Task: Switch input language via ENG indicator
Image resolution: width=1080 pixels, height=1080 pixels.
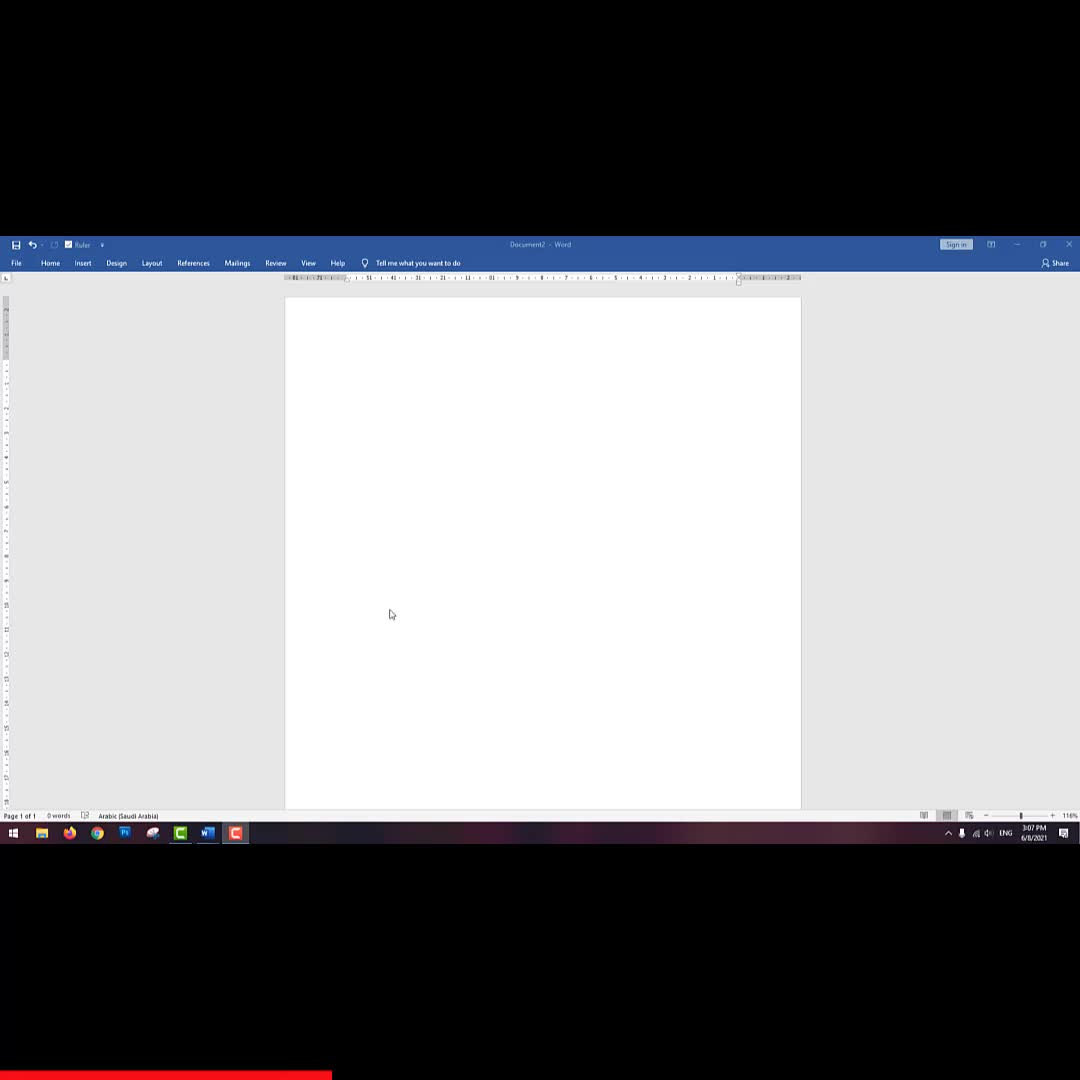Action: click(x=1006, y=833)
